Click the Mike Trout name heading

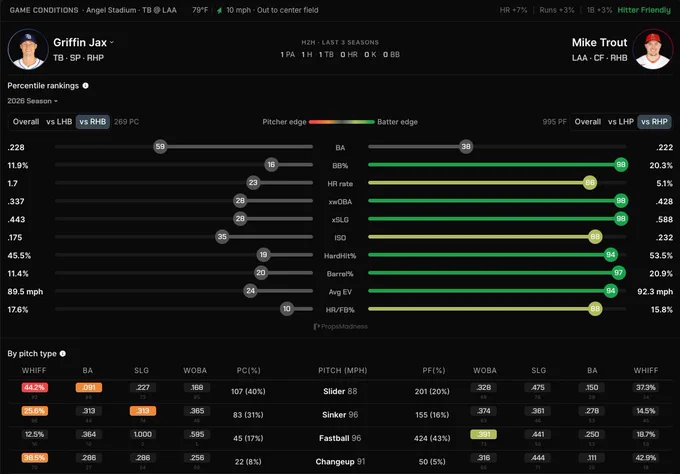[599, 42]
